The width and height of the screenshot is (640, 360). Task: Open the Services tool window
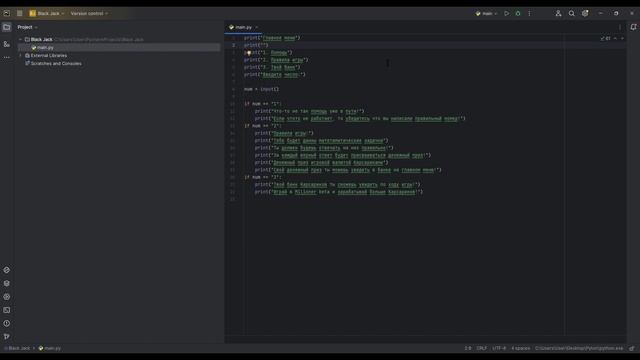[7, 297]
